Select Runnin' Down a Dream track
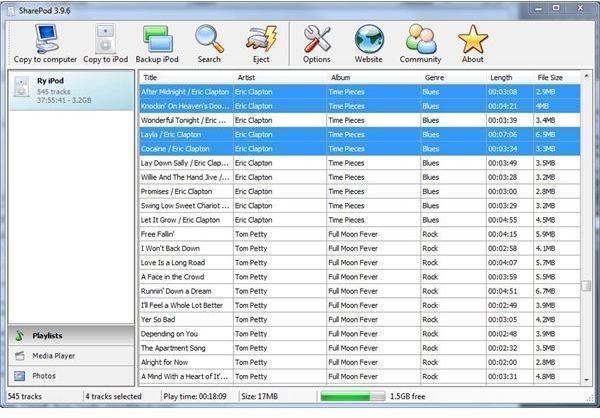 (360, 291)
